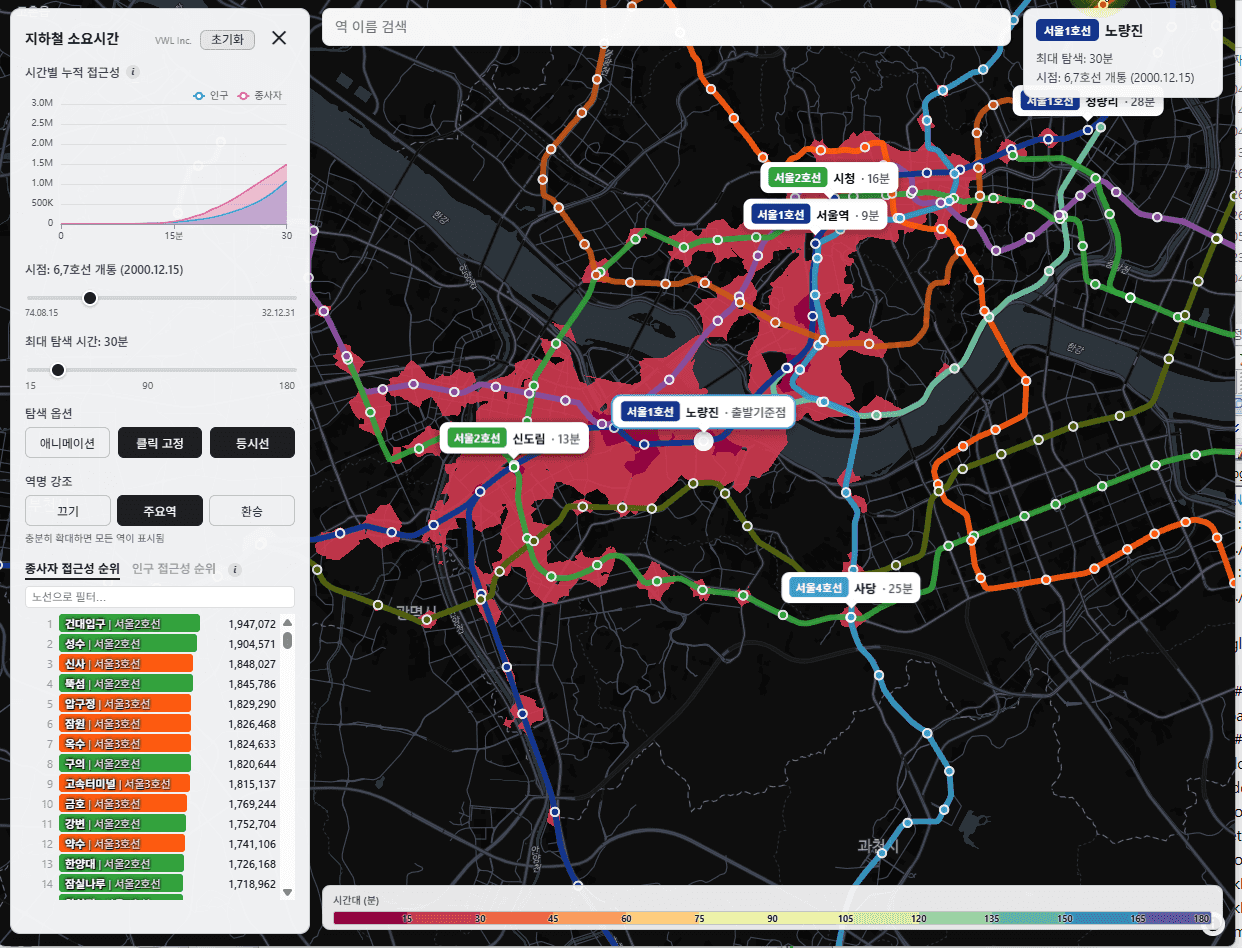Click value 1,947,072 in ranking list
The image size is (1242, 948).
click(x=252, y=624)
